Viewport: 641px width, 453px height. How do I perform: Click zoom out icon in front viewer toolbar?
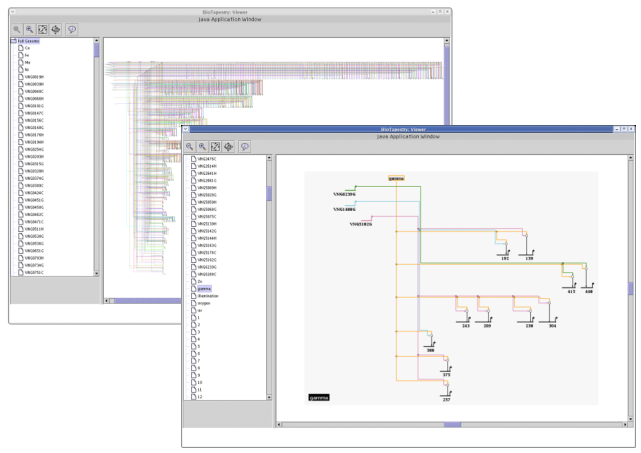190,146
